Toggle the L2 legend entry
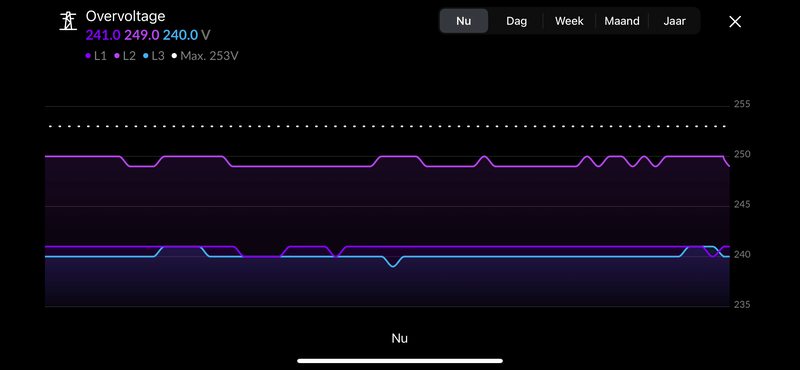Viewport: 800px width, 370px height. click(x=125, y=56)
